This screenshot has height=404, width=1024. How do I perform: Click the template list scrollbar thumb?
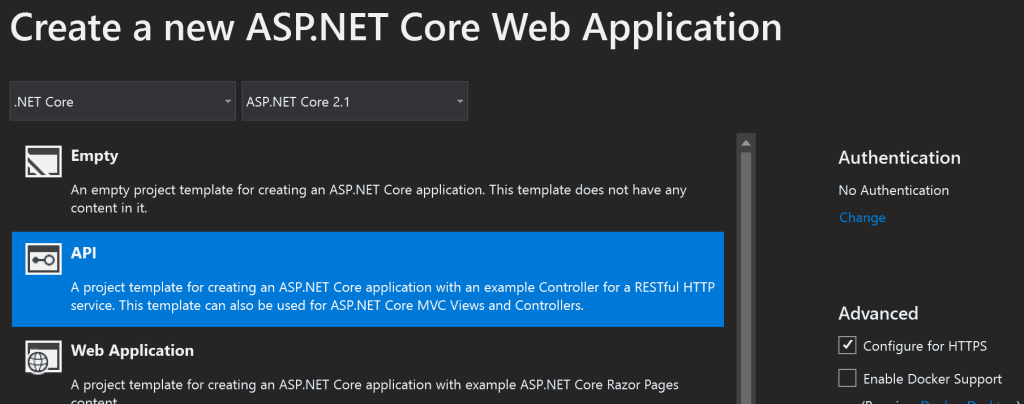[x=746, y=277]
